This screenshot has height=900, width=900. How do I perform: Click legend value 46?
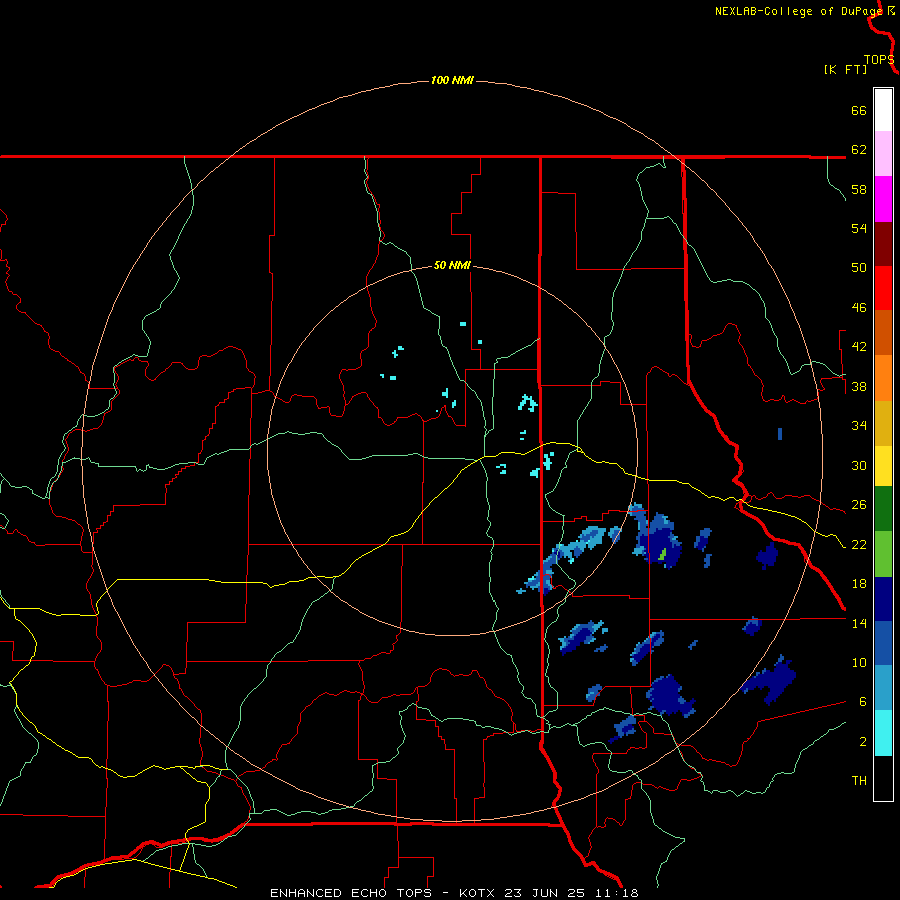859,308
